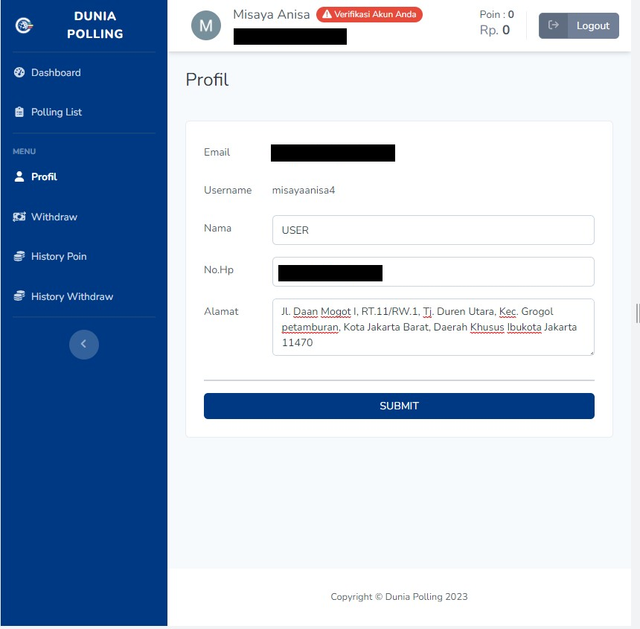
Task: Click the No.Hp input field
Action: [433, 271]
